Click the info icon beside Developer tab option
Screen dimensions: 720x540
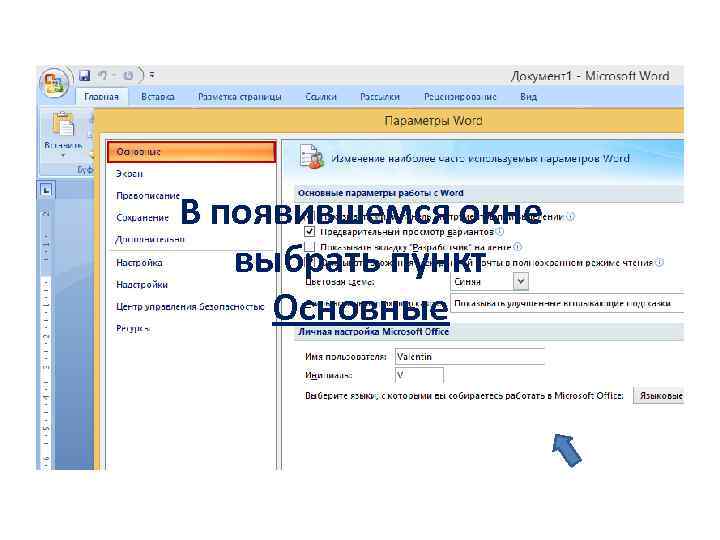point(518,247)
